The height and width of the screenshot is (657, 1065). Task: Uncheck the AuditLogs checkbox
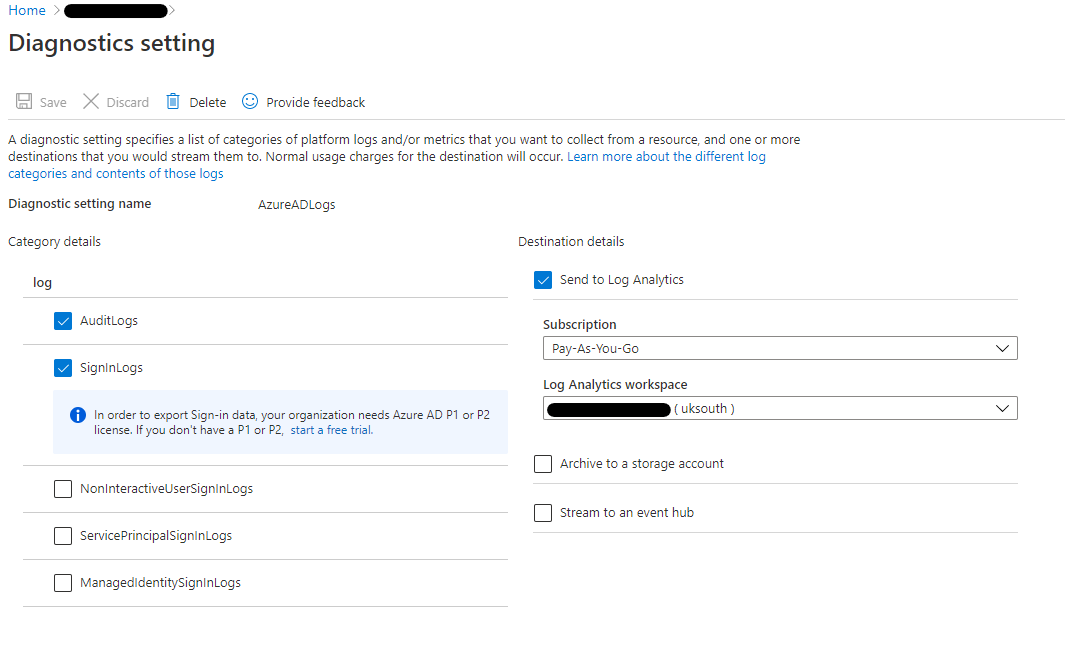pyautogui.click(x=62, y=321)
